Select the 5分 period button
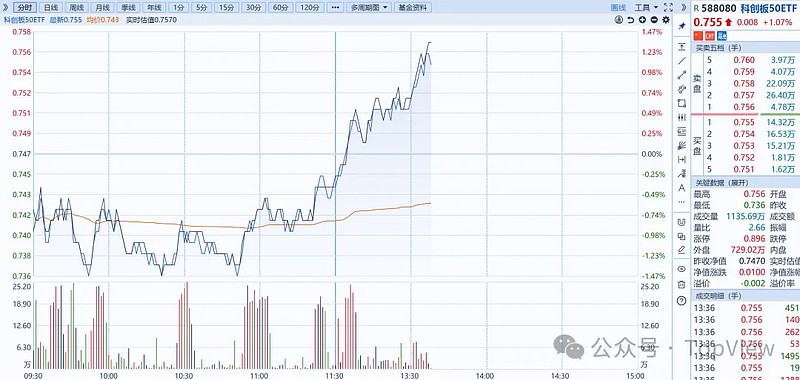The image size is (800, 380). point(201,8)
